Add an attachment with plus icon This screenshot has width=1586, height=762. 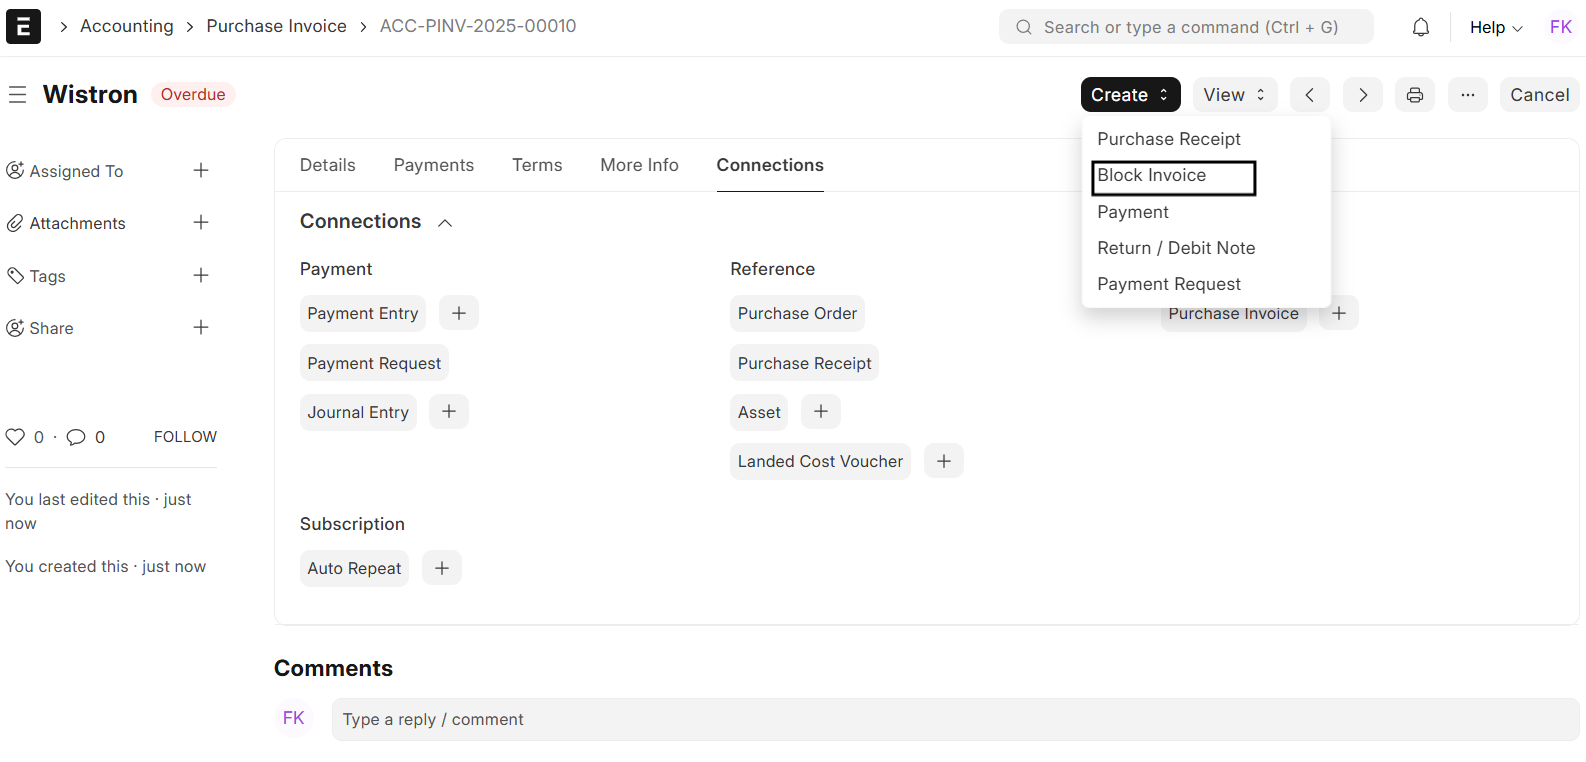[x=201, y=223]
